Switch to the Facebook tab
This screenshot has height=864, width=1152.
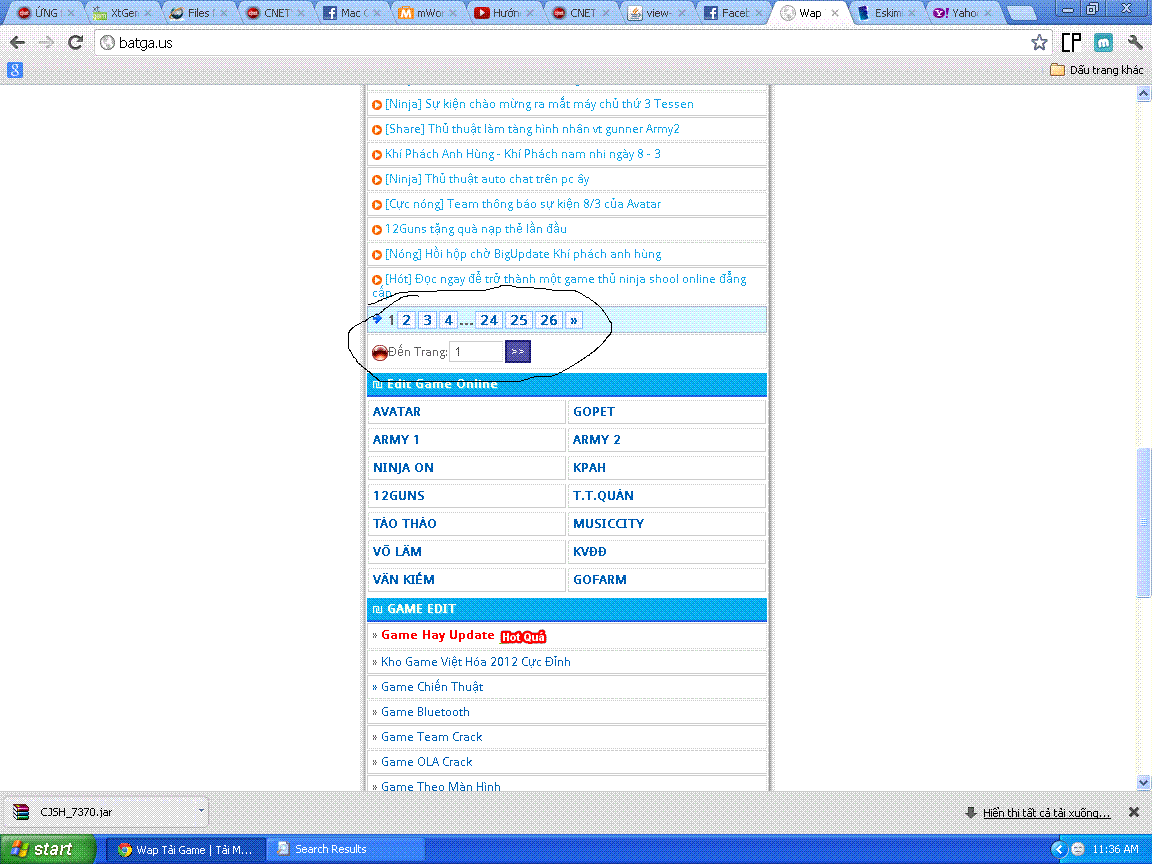point(734,14)
